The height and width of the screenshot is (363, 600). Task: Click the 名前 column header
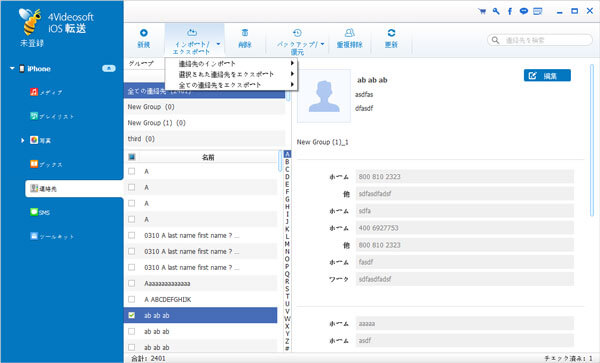208,157
